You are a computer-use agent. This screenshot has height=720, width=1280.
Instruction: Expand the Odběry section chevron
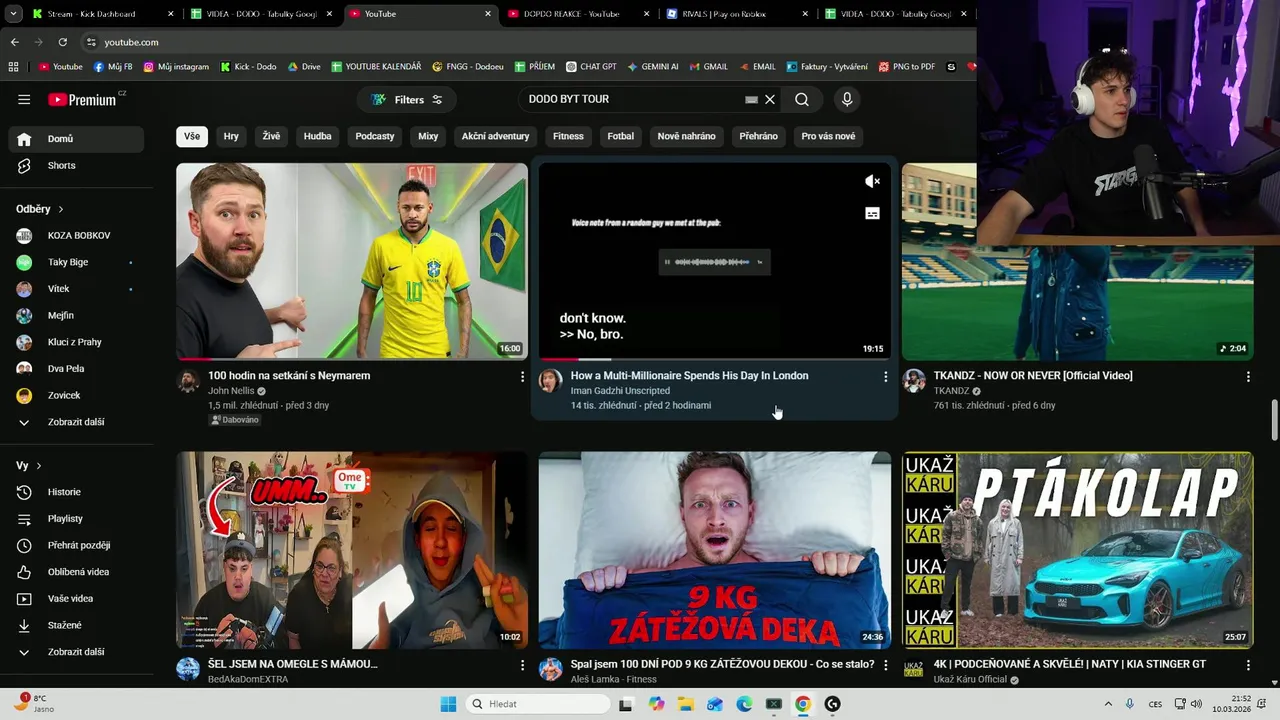click(x=60, y=210)
